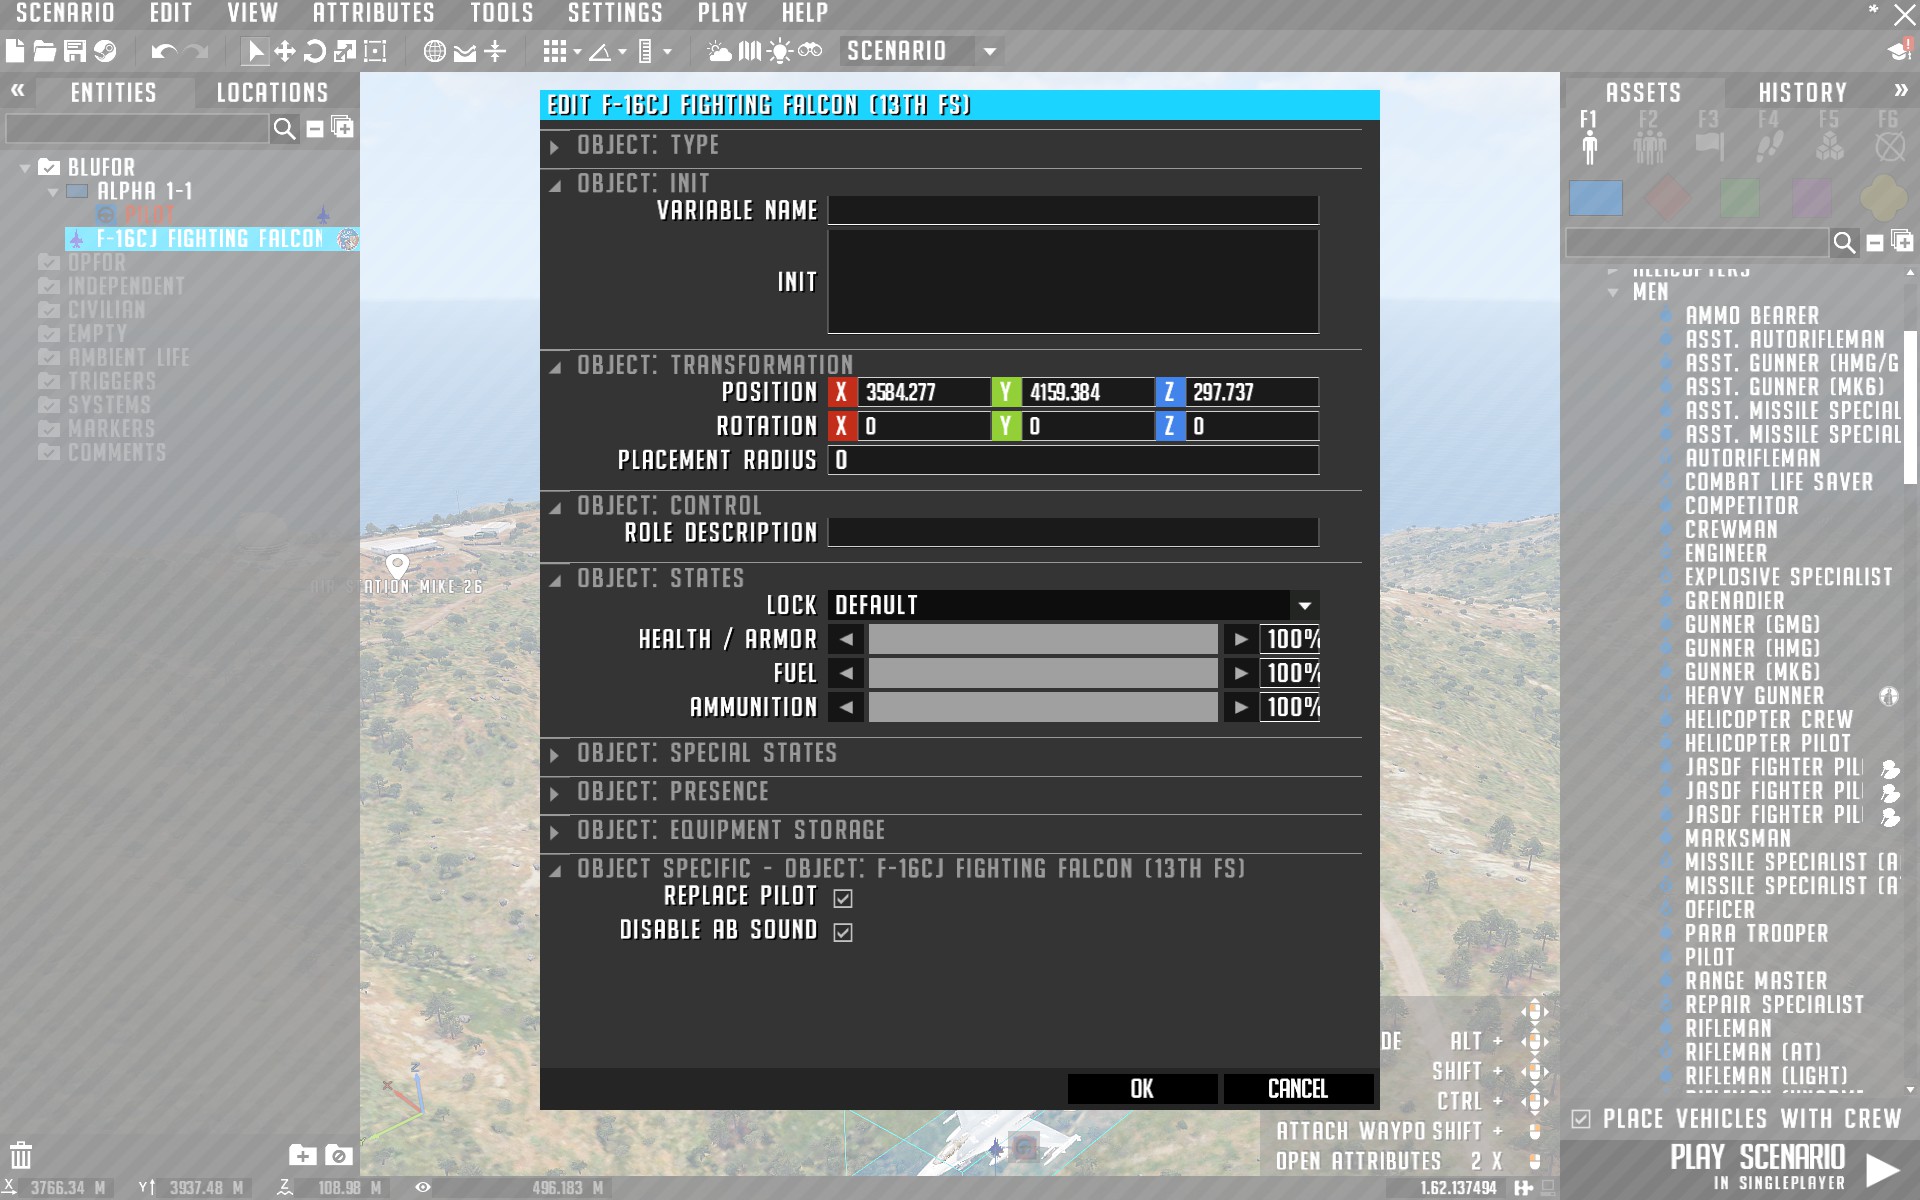This screenshot has width=1920, height=1200.
Task: Open the Attributes menu
Action: coord(373,13)
